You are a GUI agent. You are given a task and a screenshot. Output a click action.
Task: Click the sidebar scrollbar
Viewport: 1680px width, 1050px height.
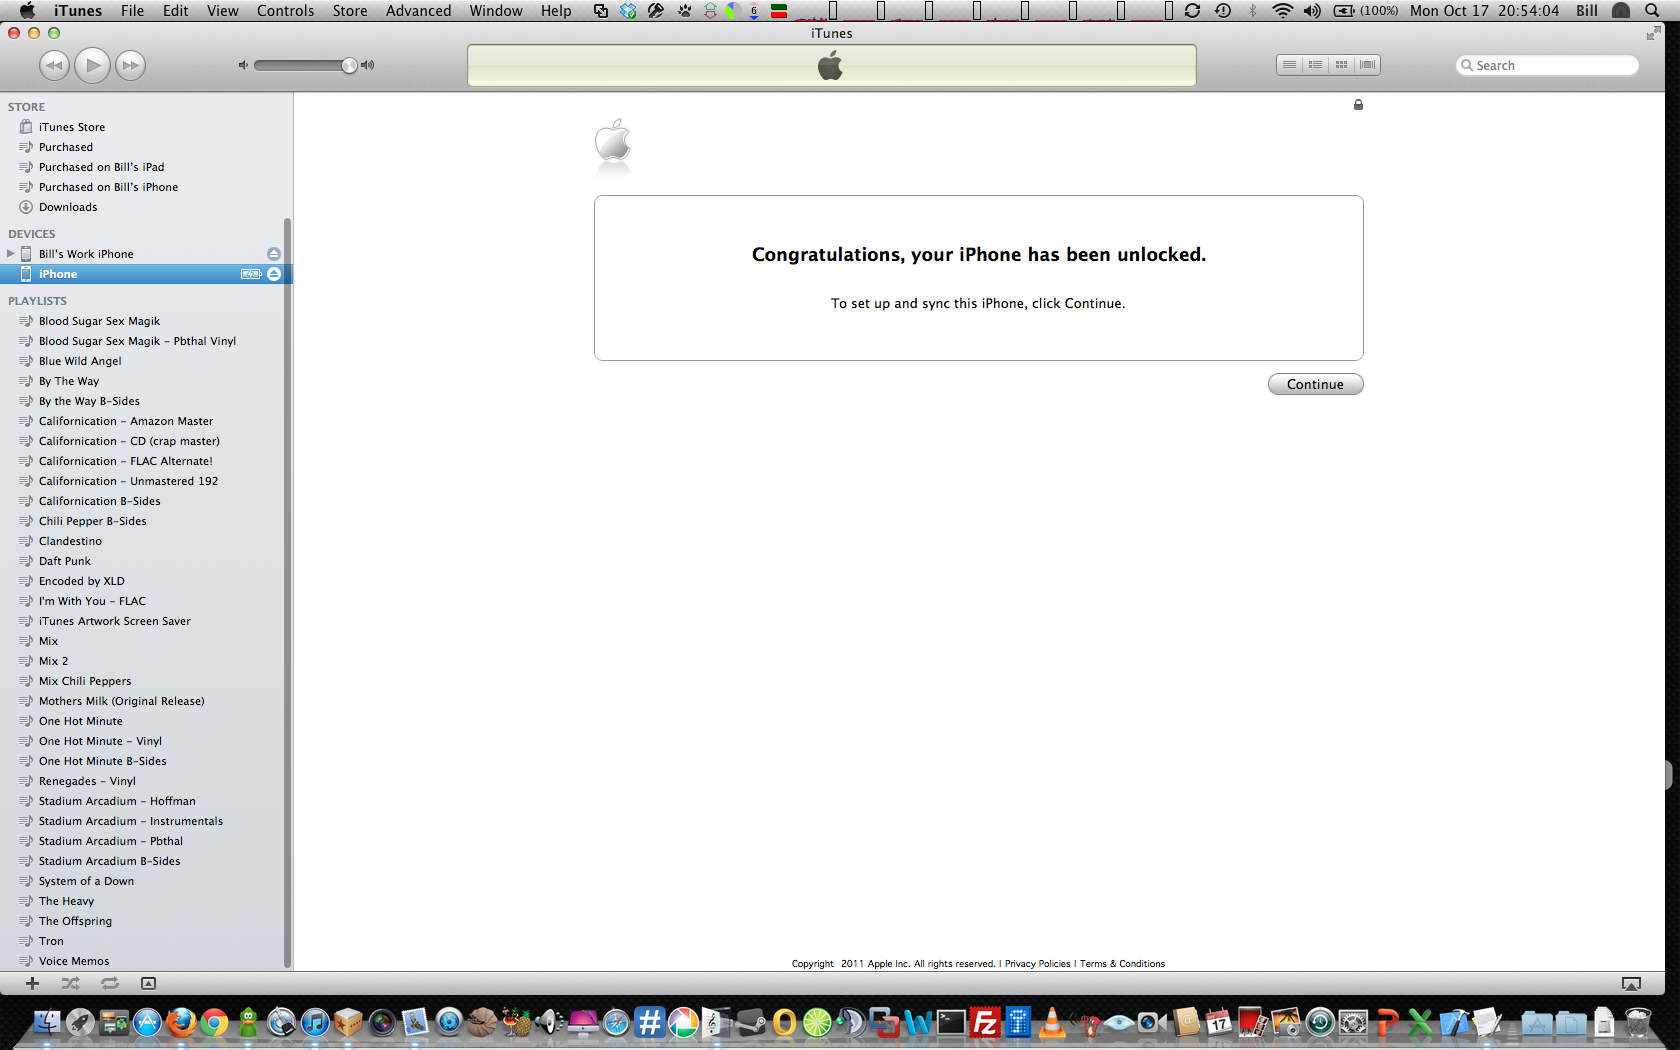(288, 592)
